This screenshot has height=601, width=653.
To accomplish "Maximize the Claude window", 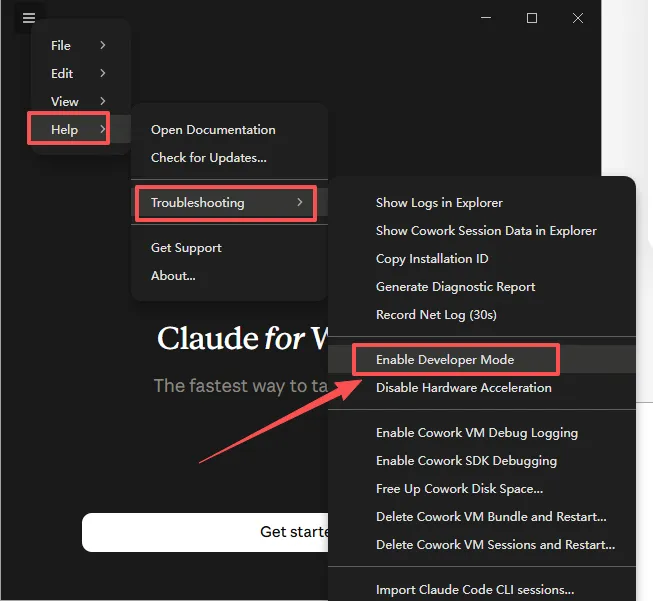I will [532, 18].
